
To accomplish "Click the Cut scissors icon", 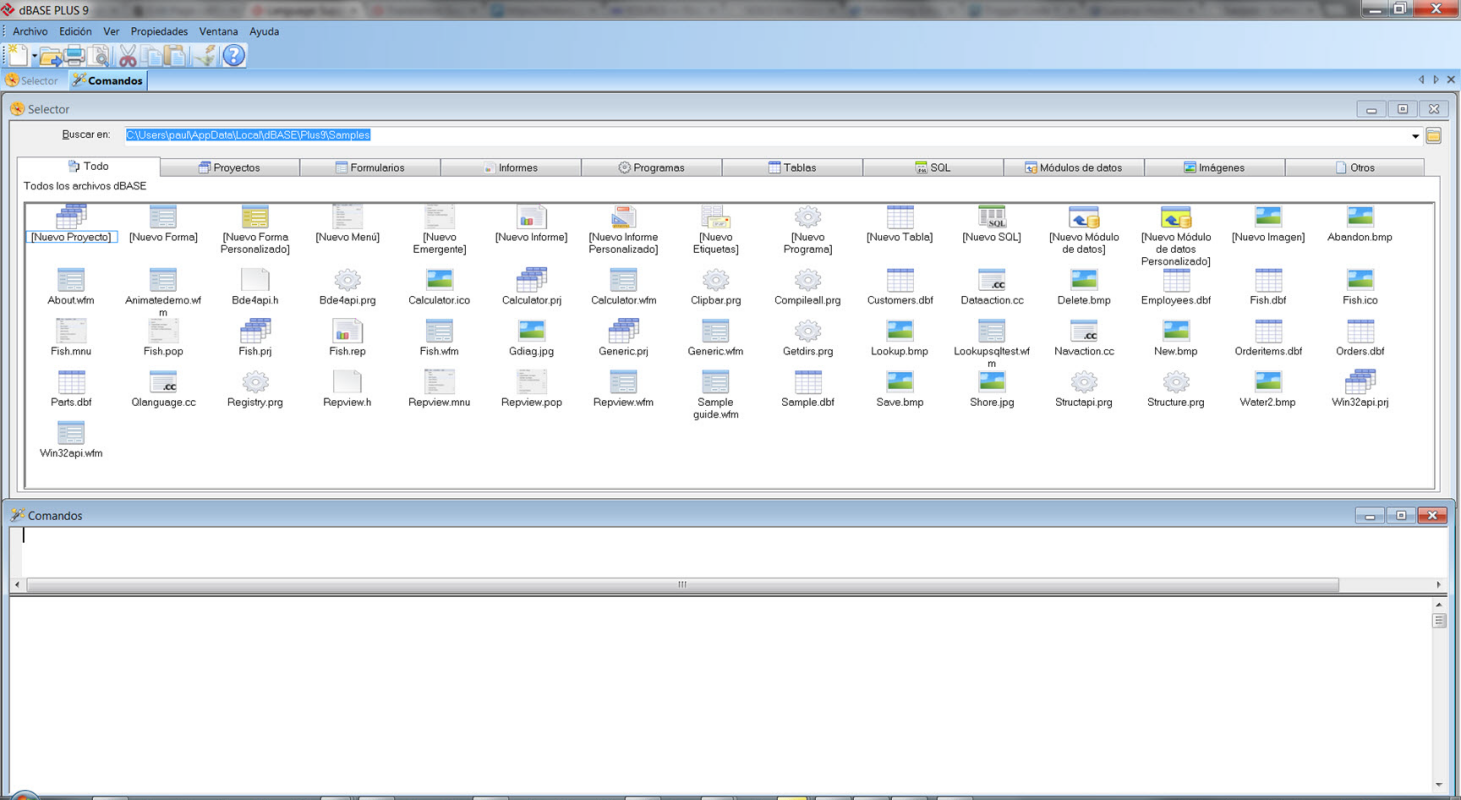I will (x=128, y=56).
